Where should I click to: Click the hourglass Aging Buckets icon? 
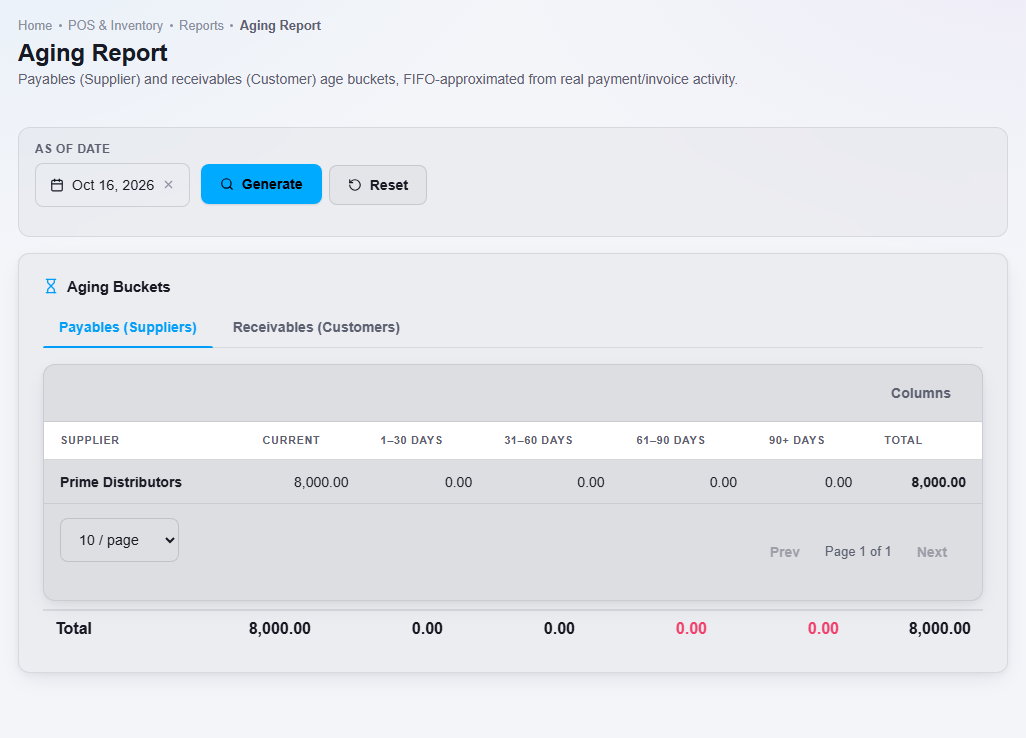(50, 287)
